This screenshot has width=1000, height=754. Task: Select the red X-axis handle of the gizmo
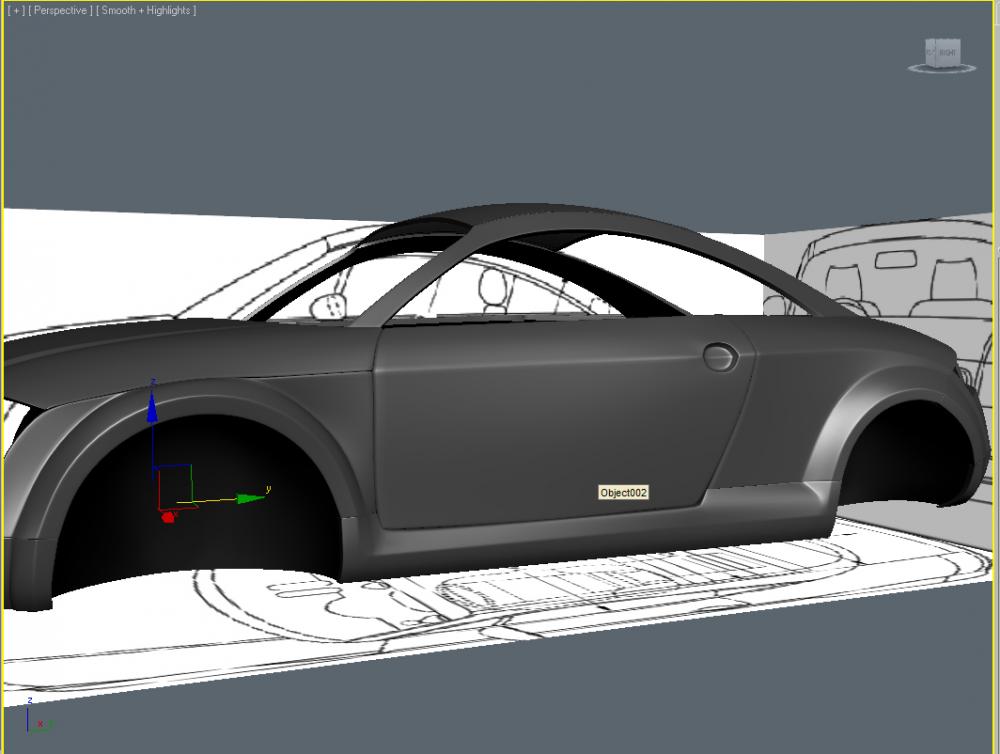167,516
